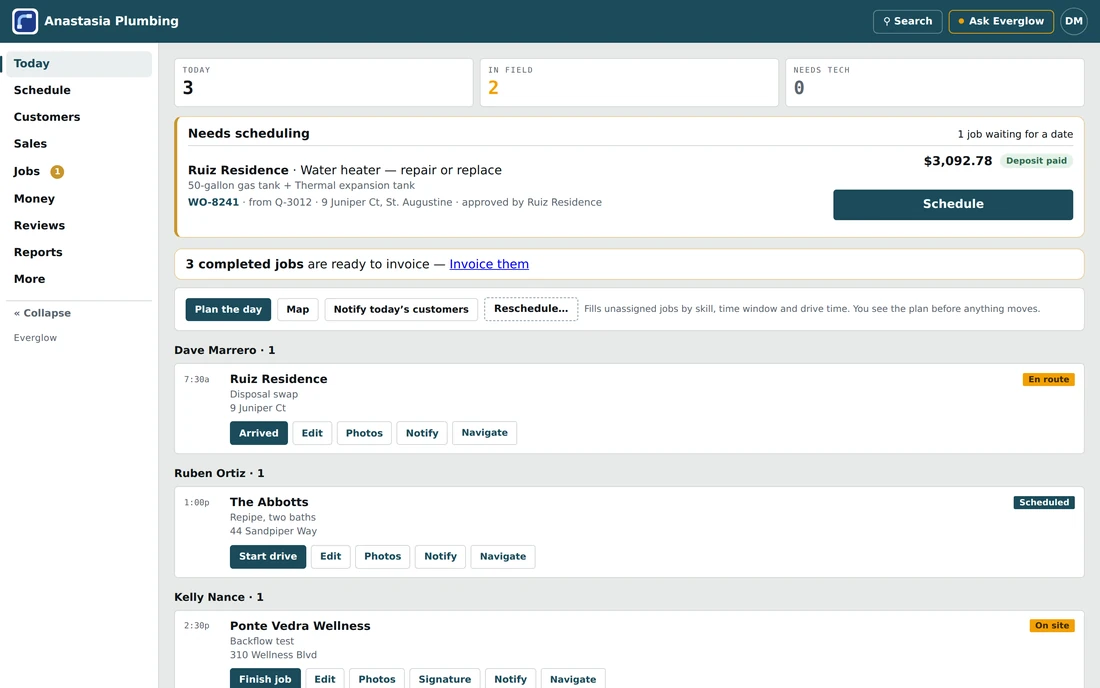Open Customers in the sidebar

(79, 117)
